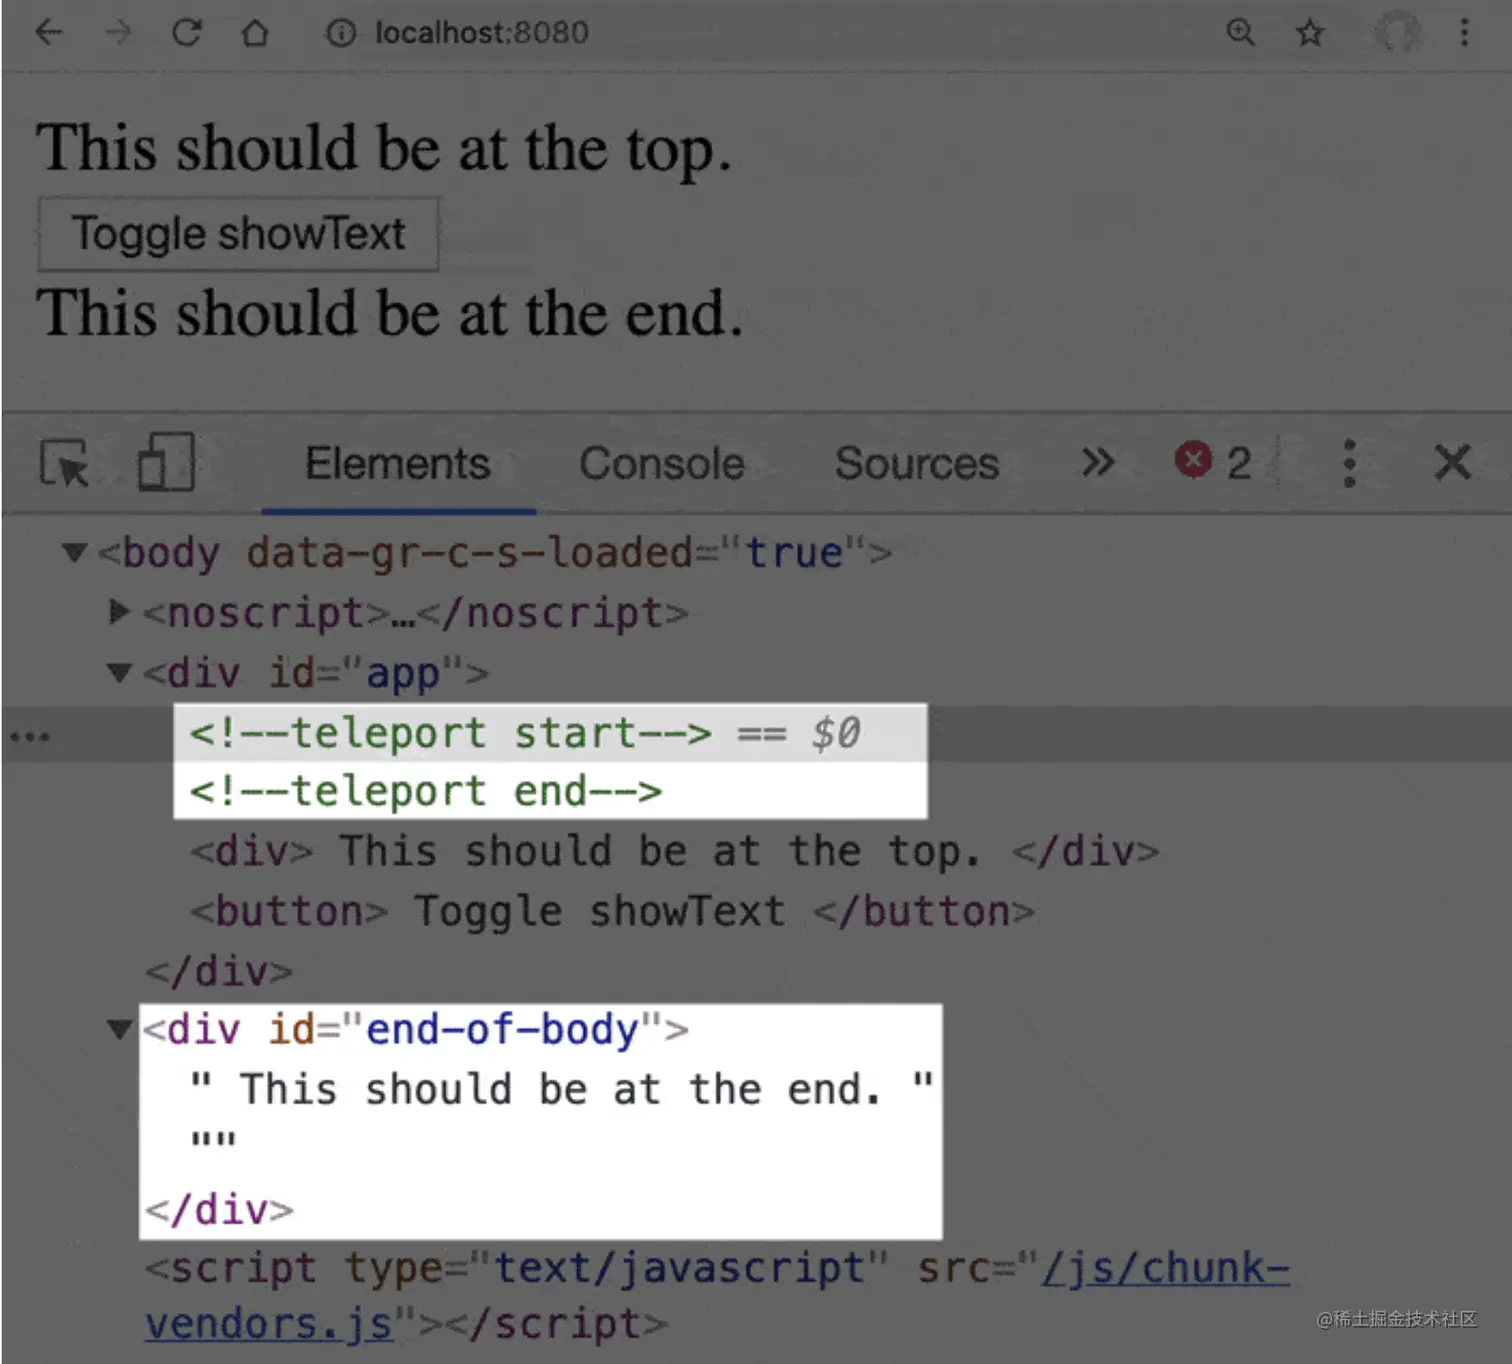Bookmark this page with the star icon
The width and height of the screenshot is (1512, 1364).
1310,33
